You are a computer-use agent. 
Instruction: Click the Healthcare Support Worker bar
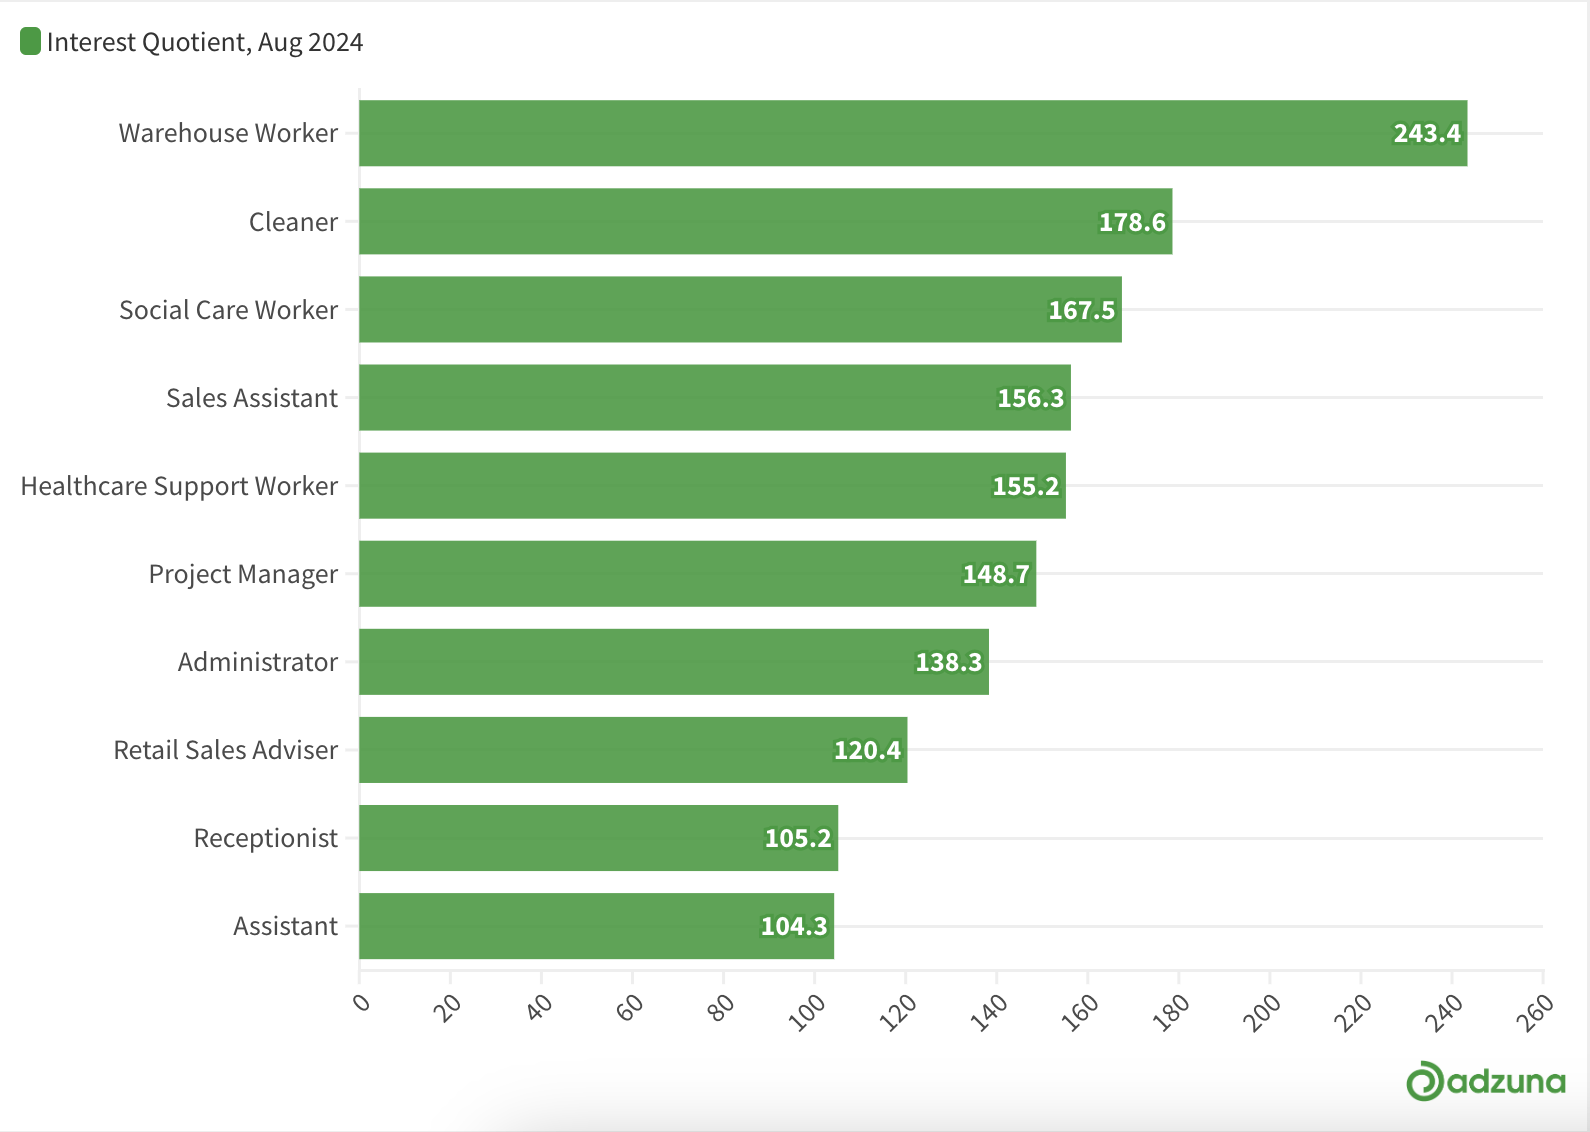coord(712,485)
